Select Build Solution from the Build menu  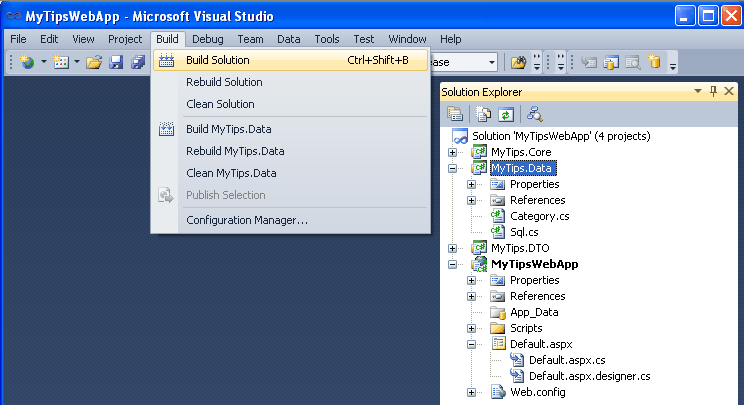(x=217, y=60)
